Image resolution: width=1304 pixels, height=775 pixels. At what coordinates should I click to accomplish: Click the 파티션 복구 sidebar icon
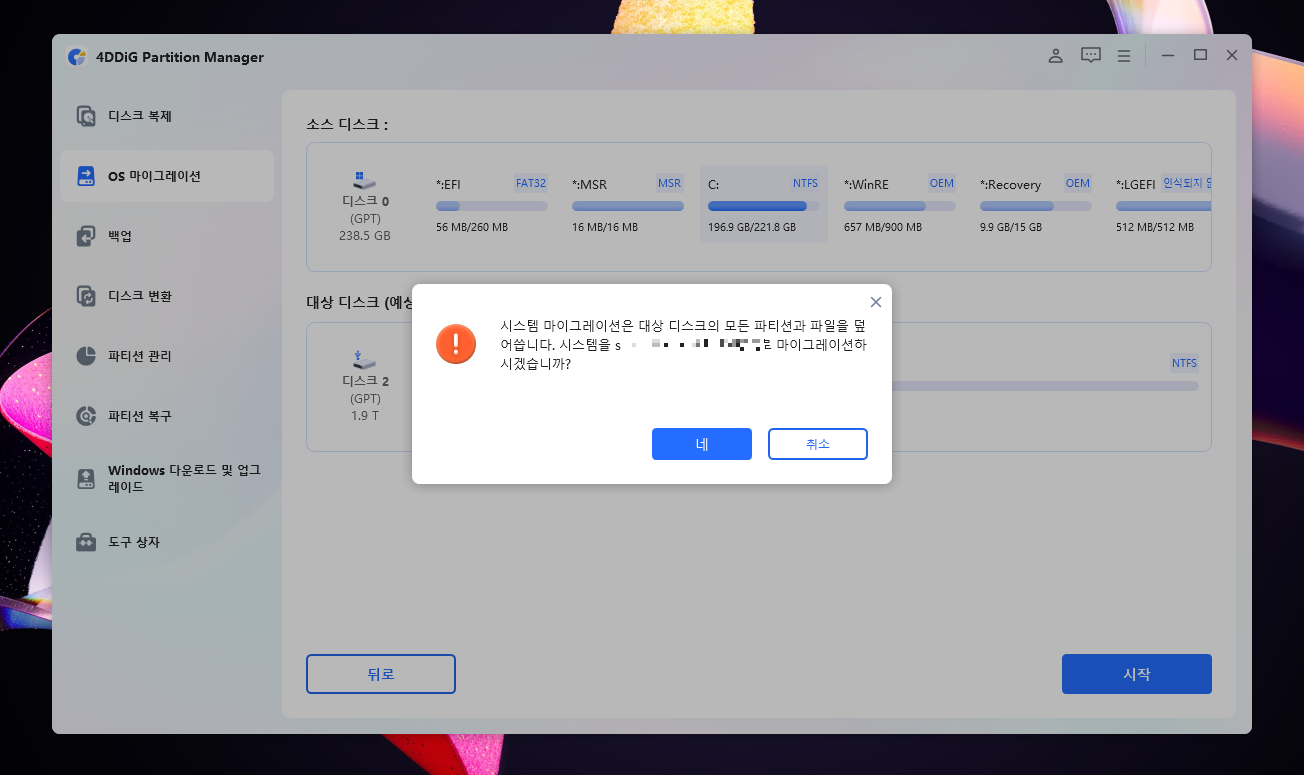[87, 416]
